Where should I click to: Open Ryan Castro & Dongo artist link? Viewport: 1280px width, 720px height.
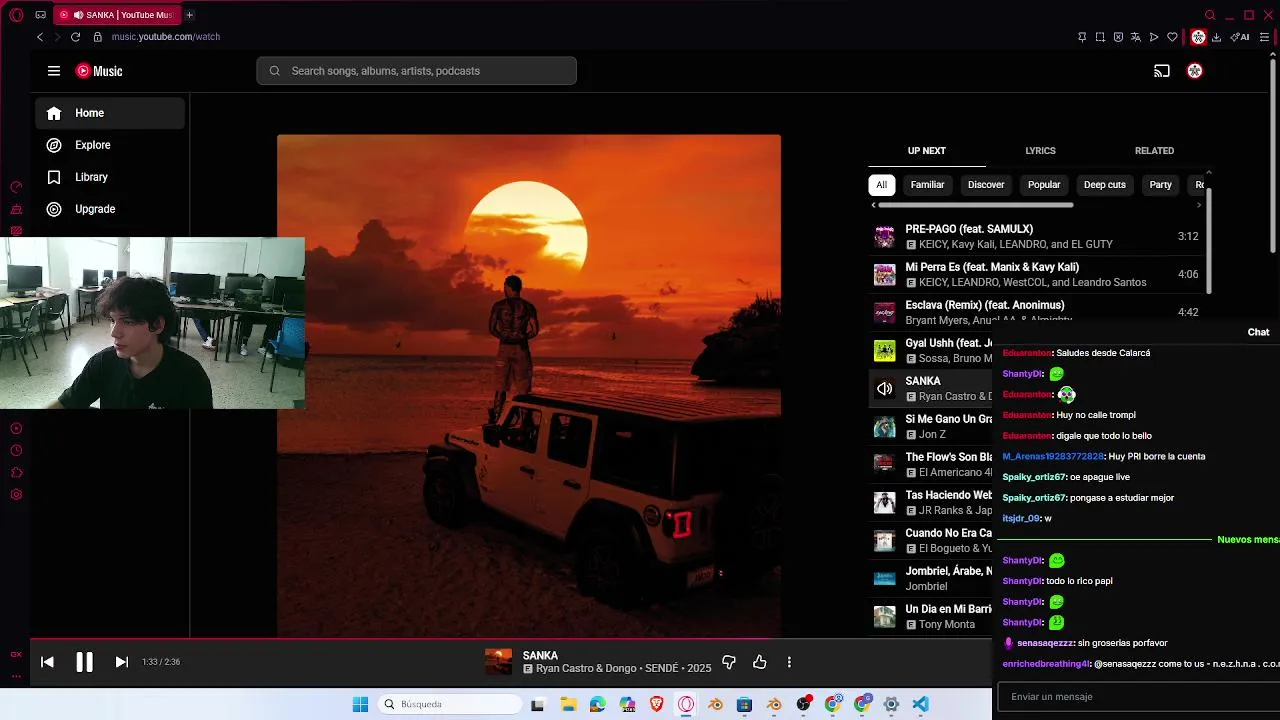586,668
